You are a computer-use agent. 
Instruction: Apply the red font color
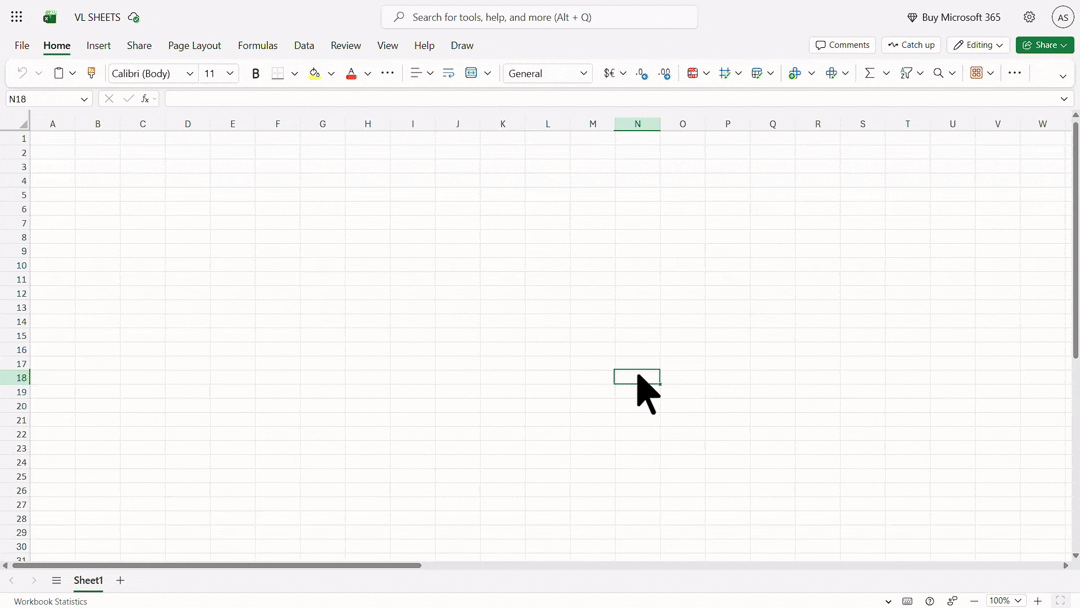coord(351,73)
